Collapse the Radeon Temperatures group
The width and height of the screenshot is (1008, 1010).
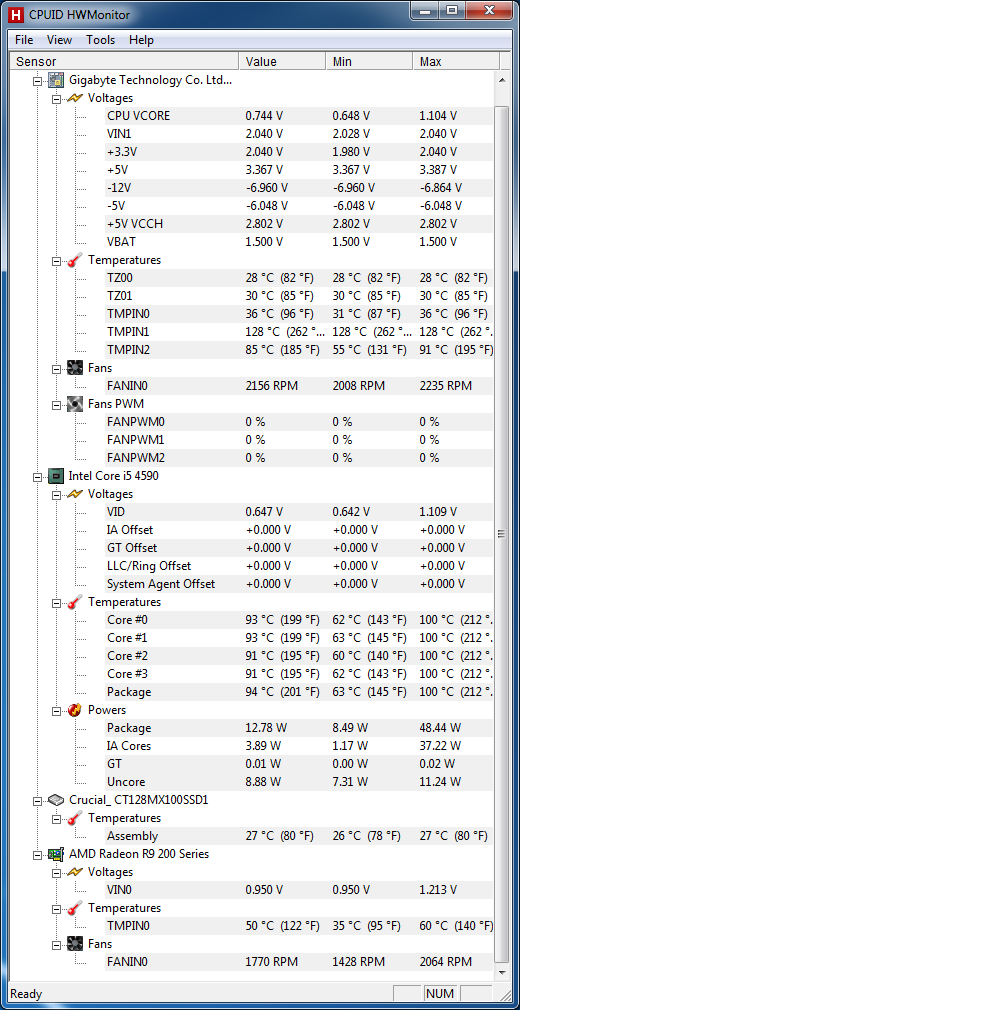tap(56, 909)
